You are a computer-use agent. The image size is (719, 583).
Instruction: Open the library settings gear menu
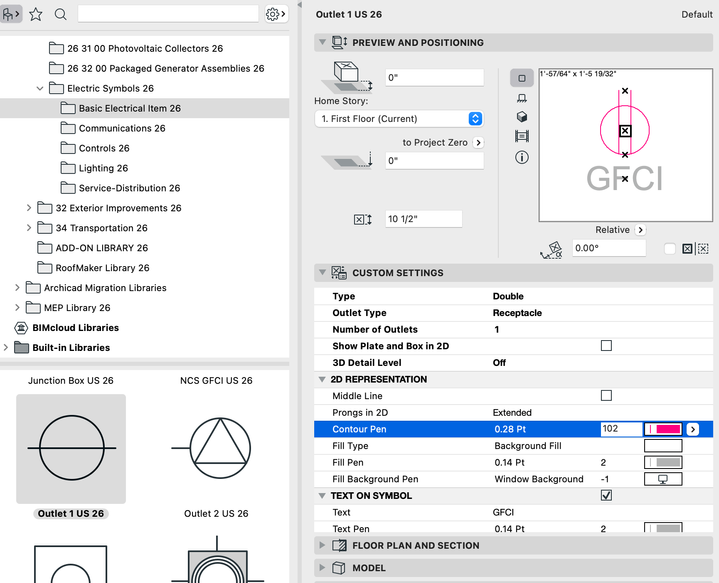pyautogui.click(x=275, y=14)
